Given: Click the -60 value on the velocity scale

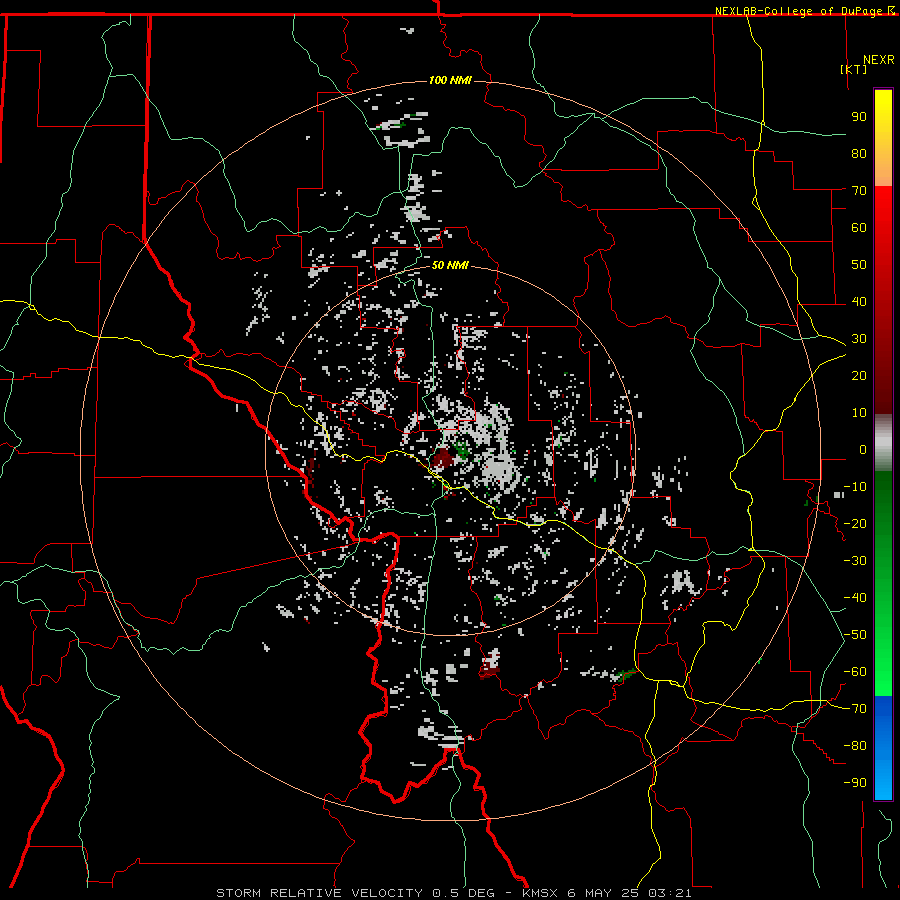Looking at the screenshot, I should coord(855,672).
